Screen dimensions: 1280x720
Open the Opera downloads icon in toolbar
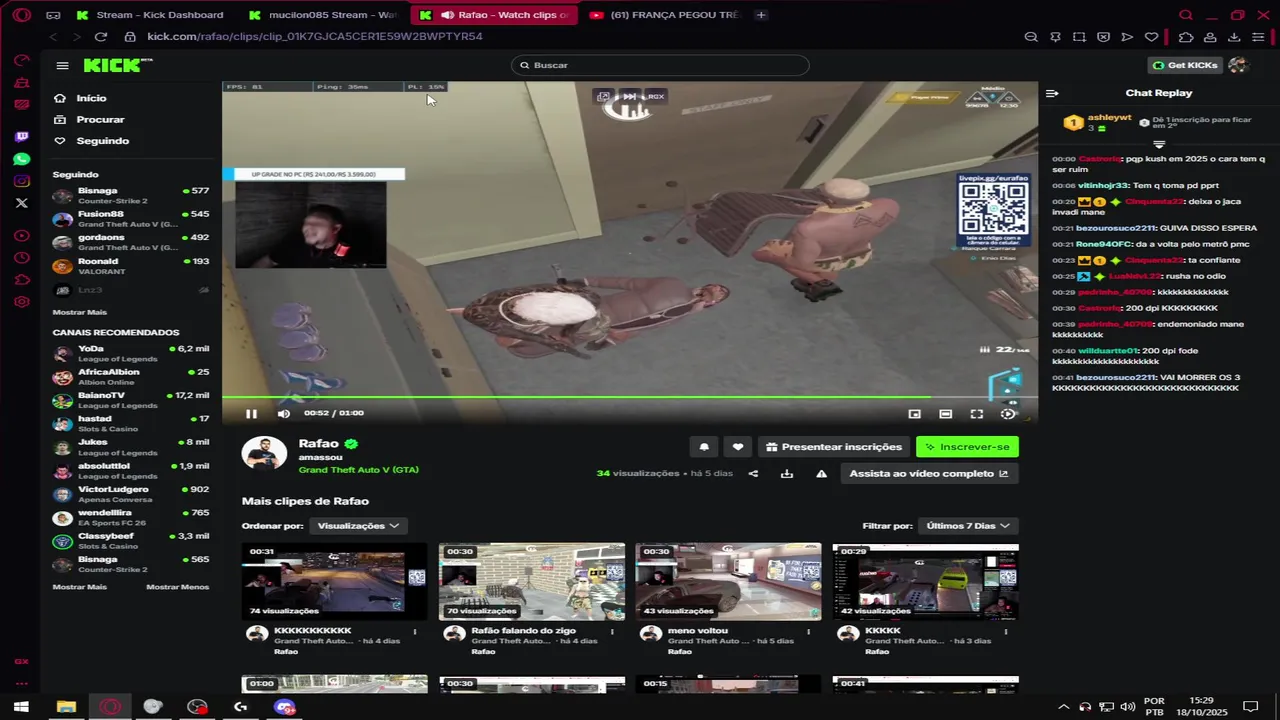[1234, 37]
